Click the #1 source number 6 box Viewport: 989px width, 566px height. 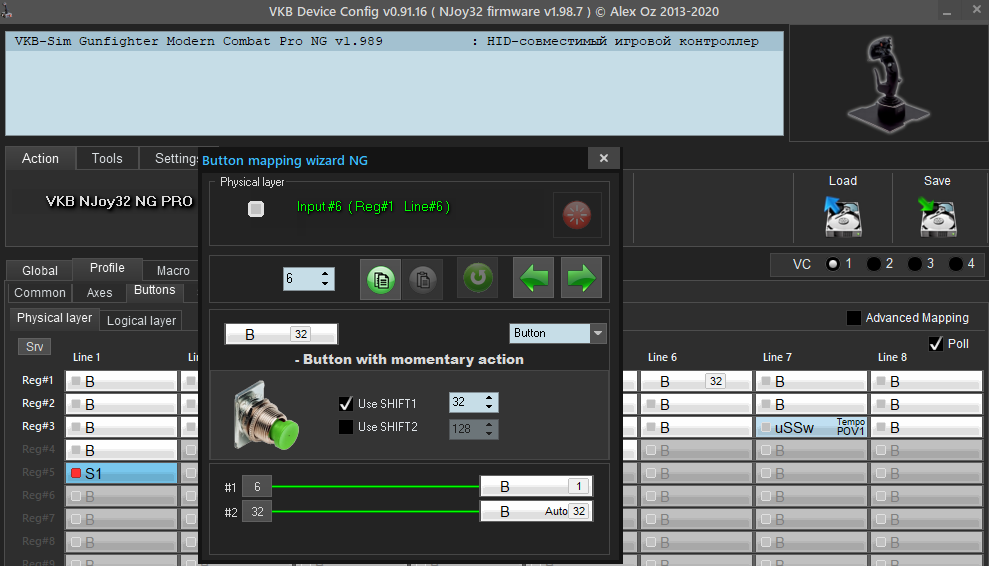tap(257, 486)
